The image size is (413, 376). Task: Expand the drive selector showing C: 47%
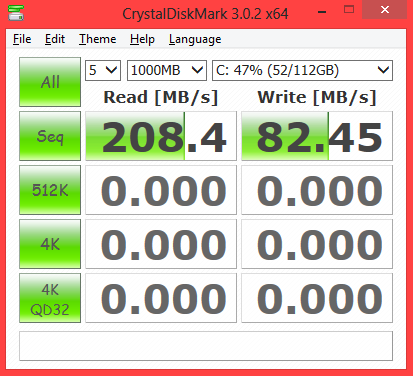point(303,70)
